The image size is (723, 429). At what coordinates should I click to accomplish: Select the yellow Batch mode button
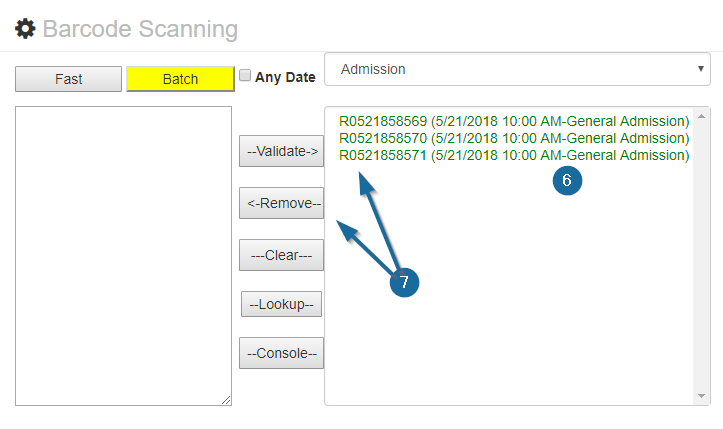tap(180, 79)
